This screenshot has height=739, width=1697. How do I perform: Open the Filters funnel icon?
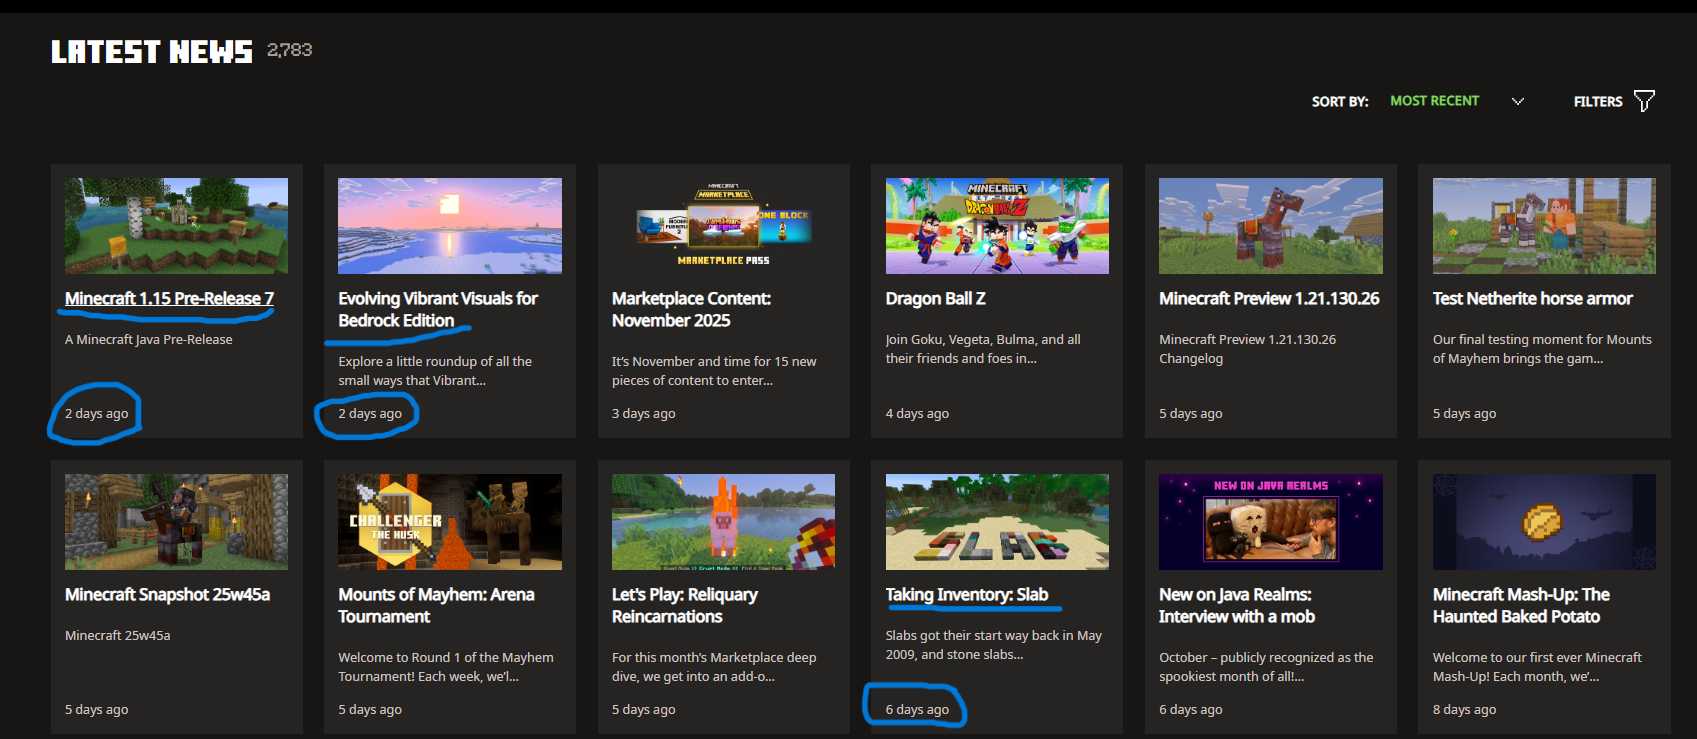(1643, 101)
